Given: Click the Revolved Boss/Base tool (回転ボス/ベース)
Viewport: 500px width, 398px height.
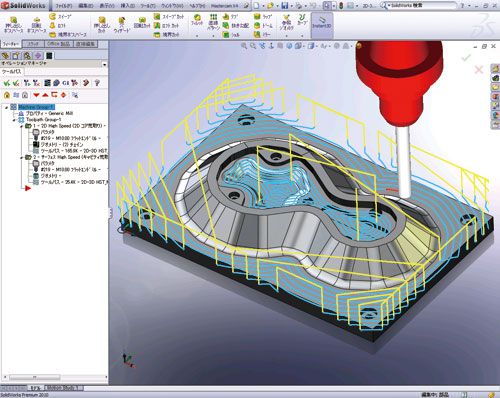Looking at the screenshot, I should coord(37,25).
